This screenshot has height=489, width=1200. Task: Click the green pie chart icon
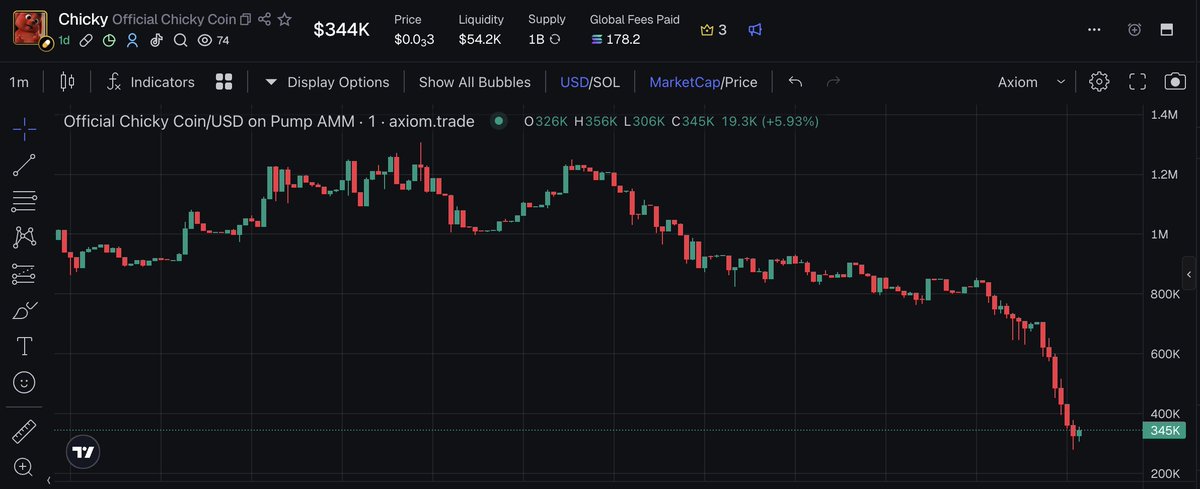coord(109,41)
